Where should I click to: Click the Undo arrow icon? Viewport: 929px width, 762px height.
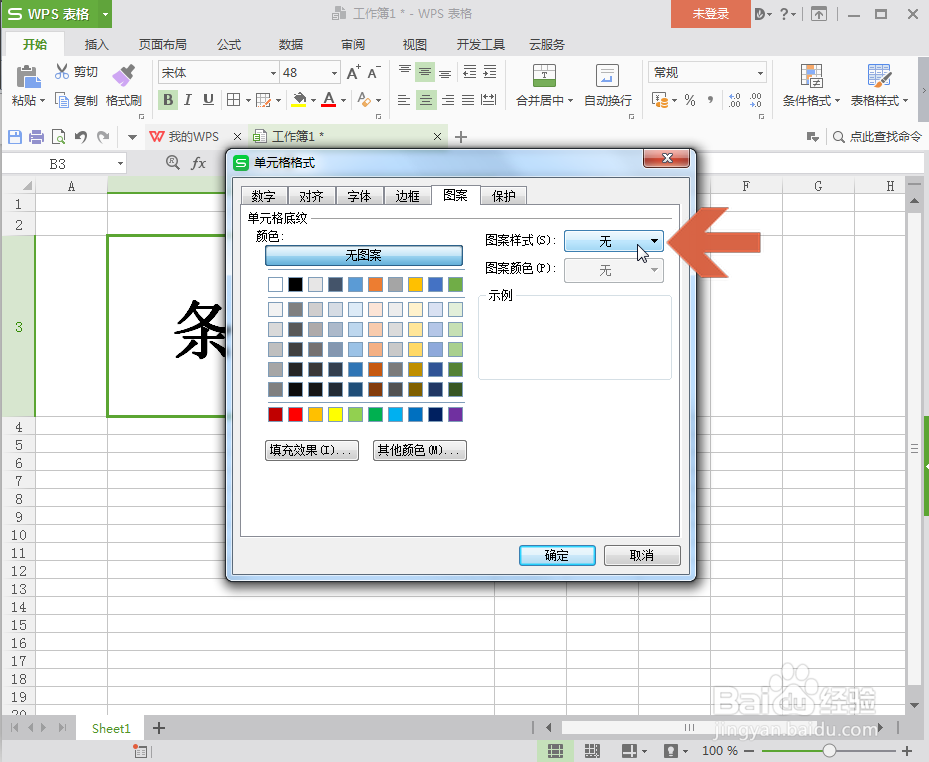click(x=81, y=137)
